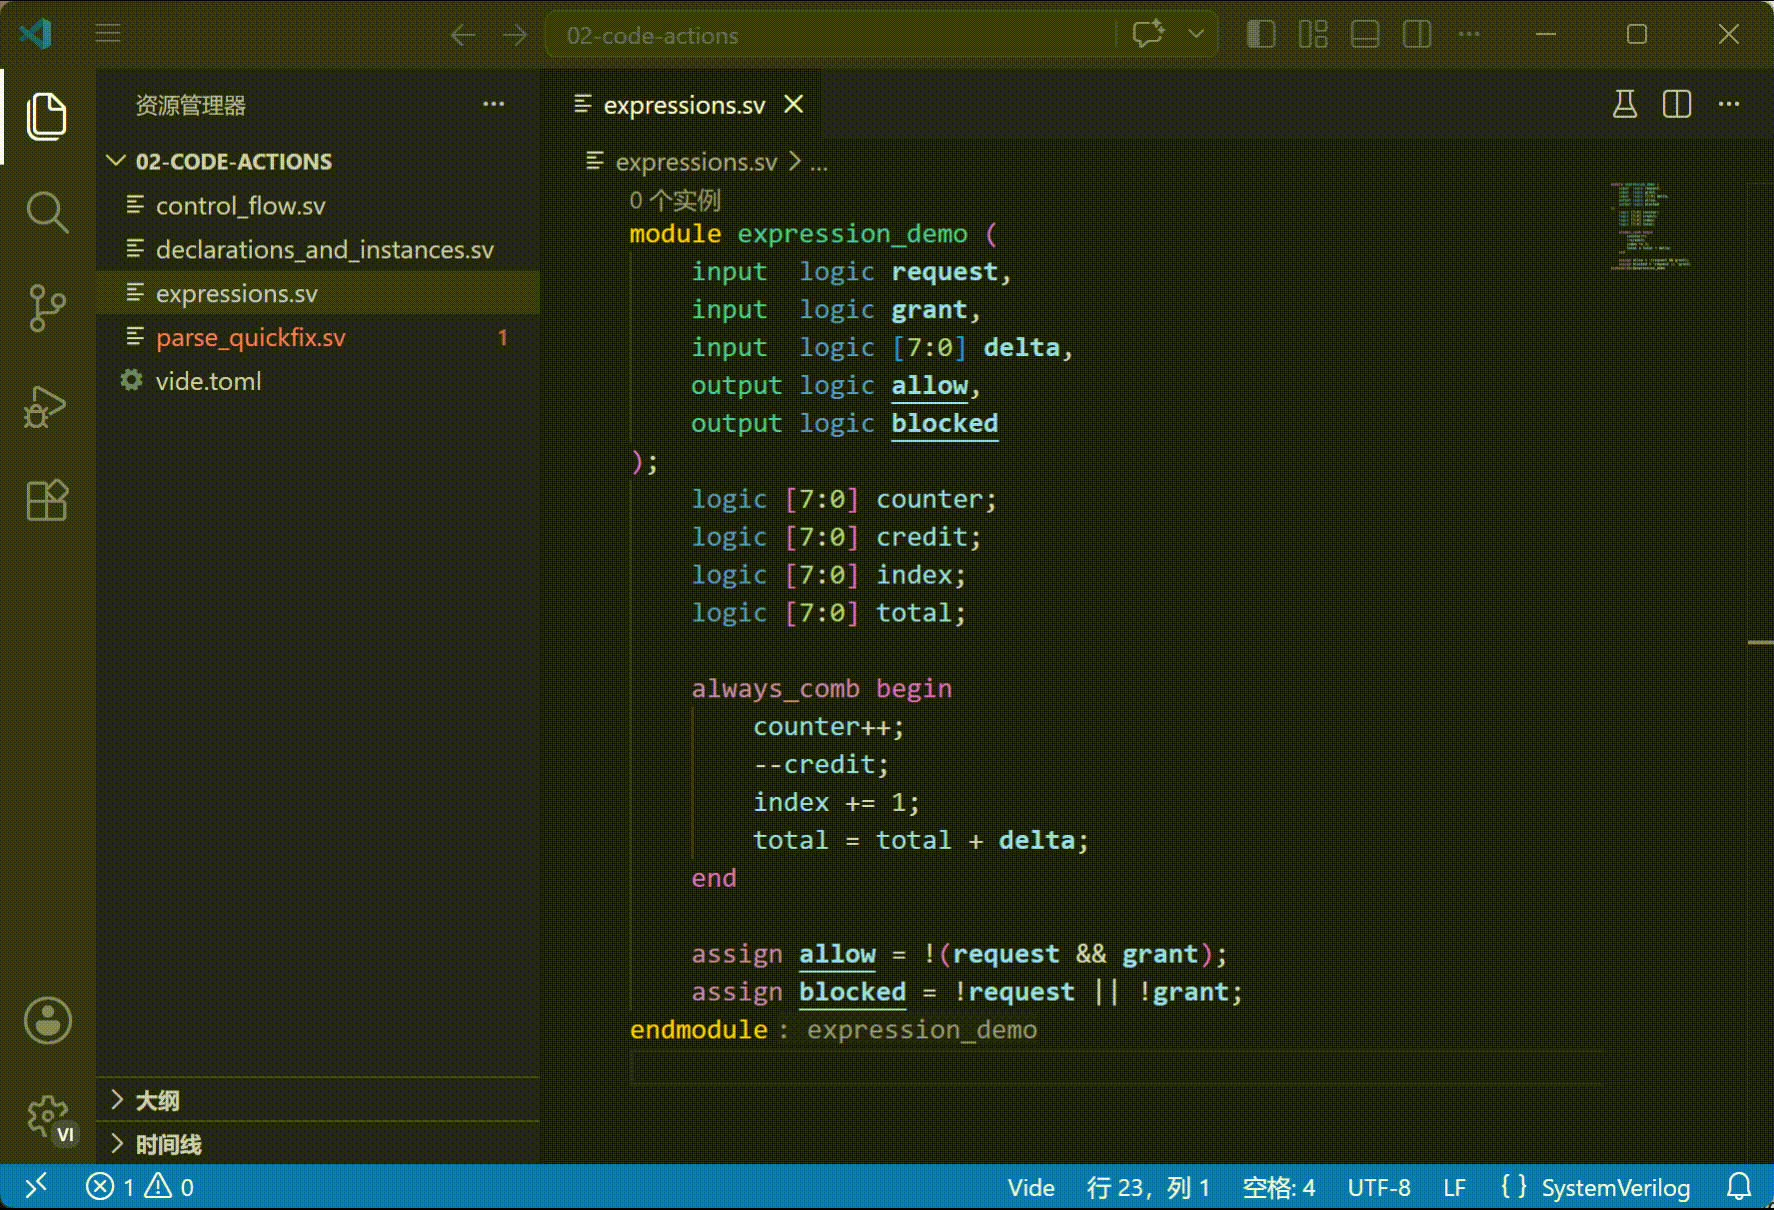Change end of line sequence LF
The width and height of the screenshot is (1774, 1210).
click(1455, 1188)
